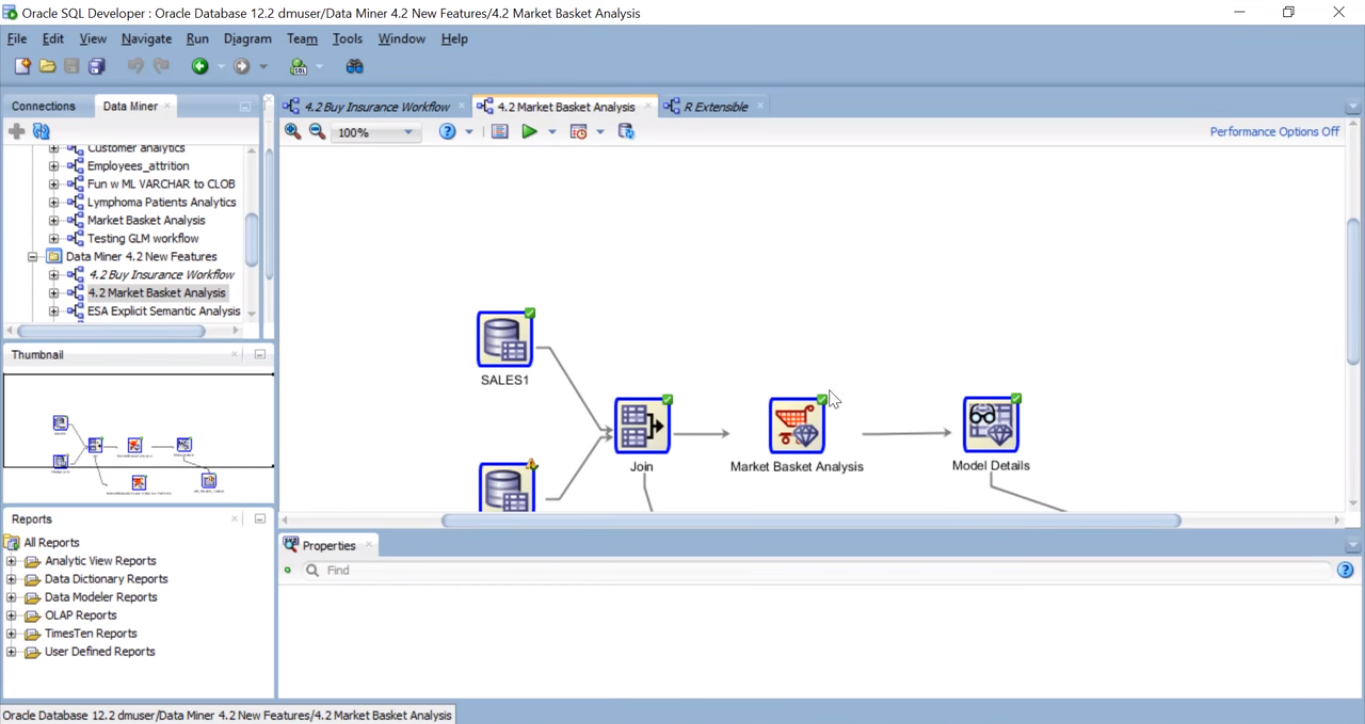The image size is (1365, 724).
Task: Zoom in on the workflow canvas
Action: point(292,131)
